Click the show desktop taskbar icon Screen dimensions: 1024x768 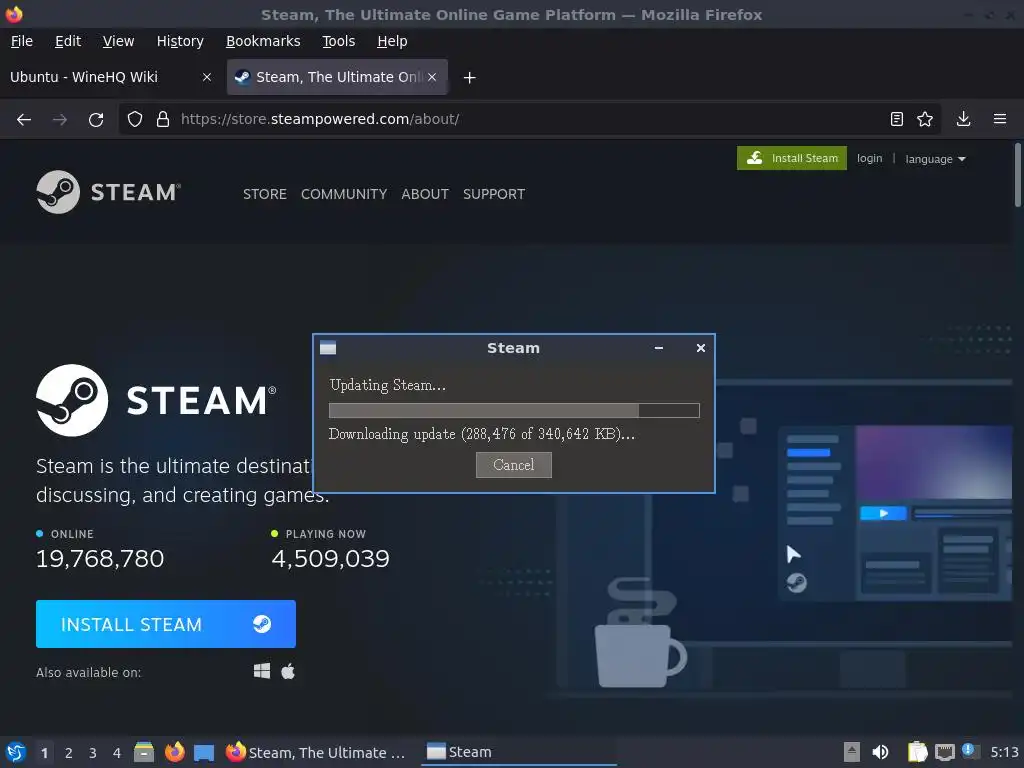coord(204,753)
